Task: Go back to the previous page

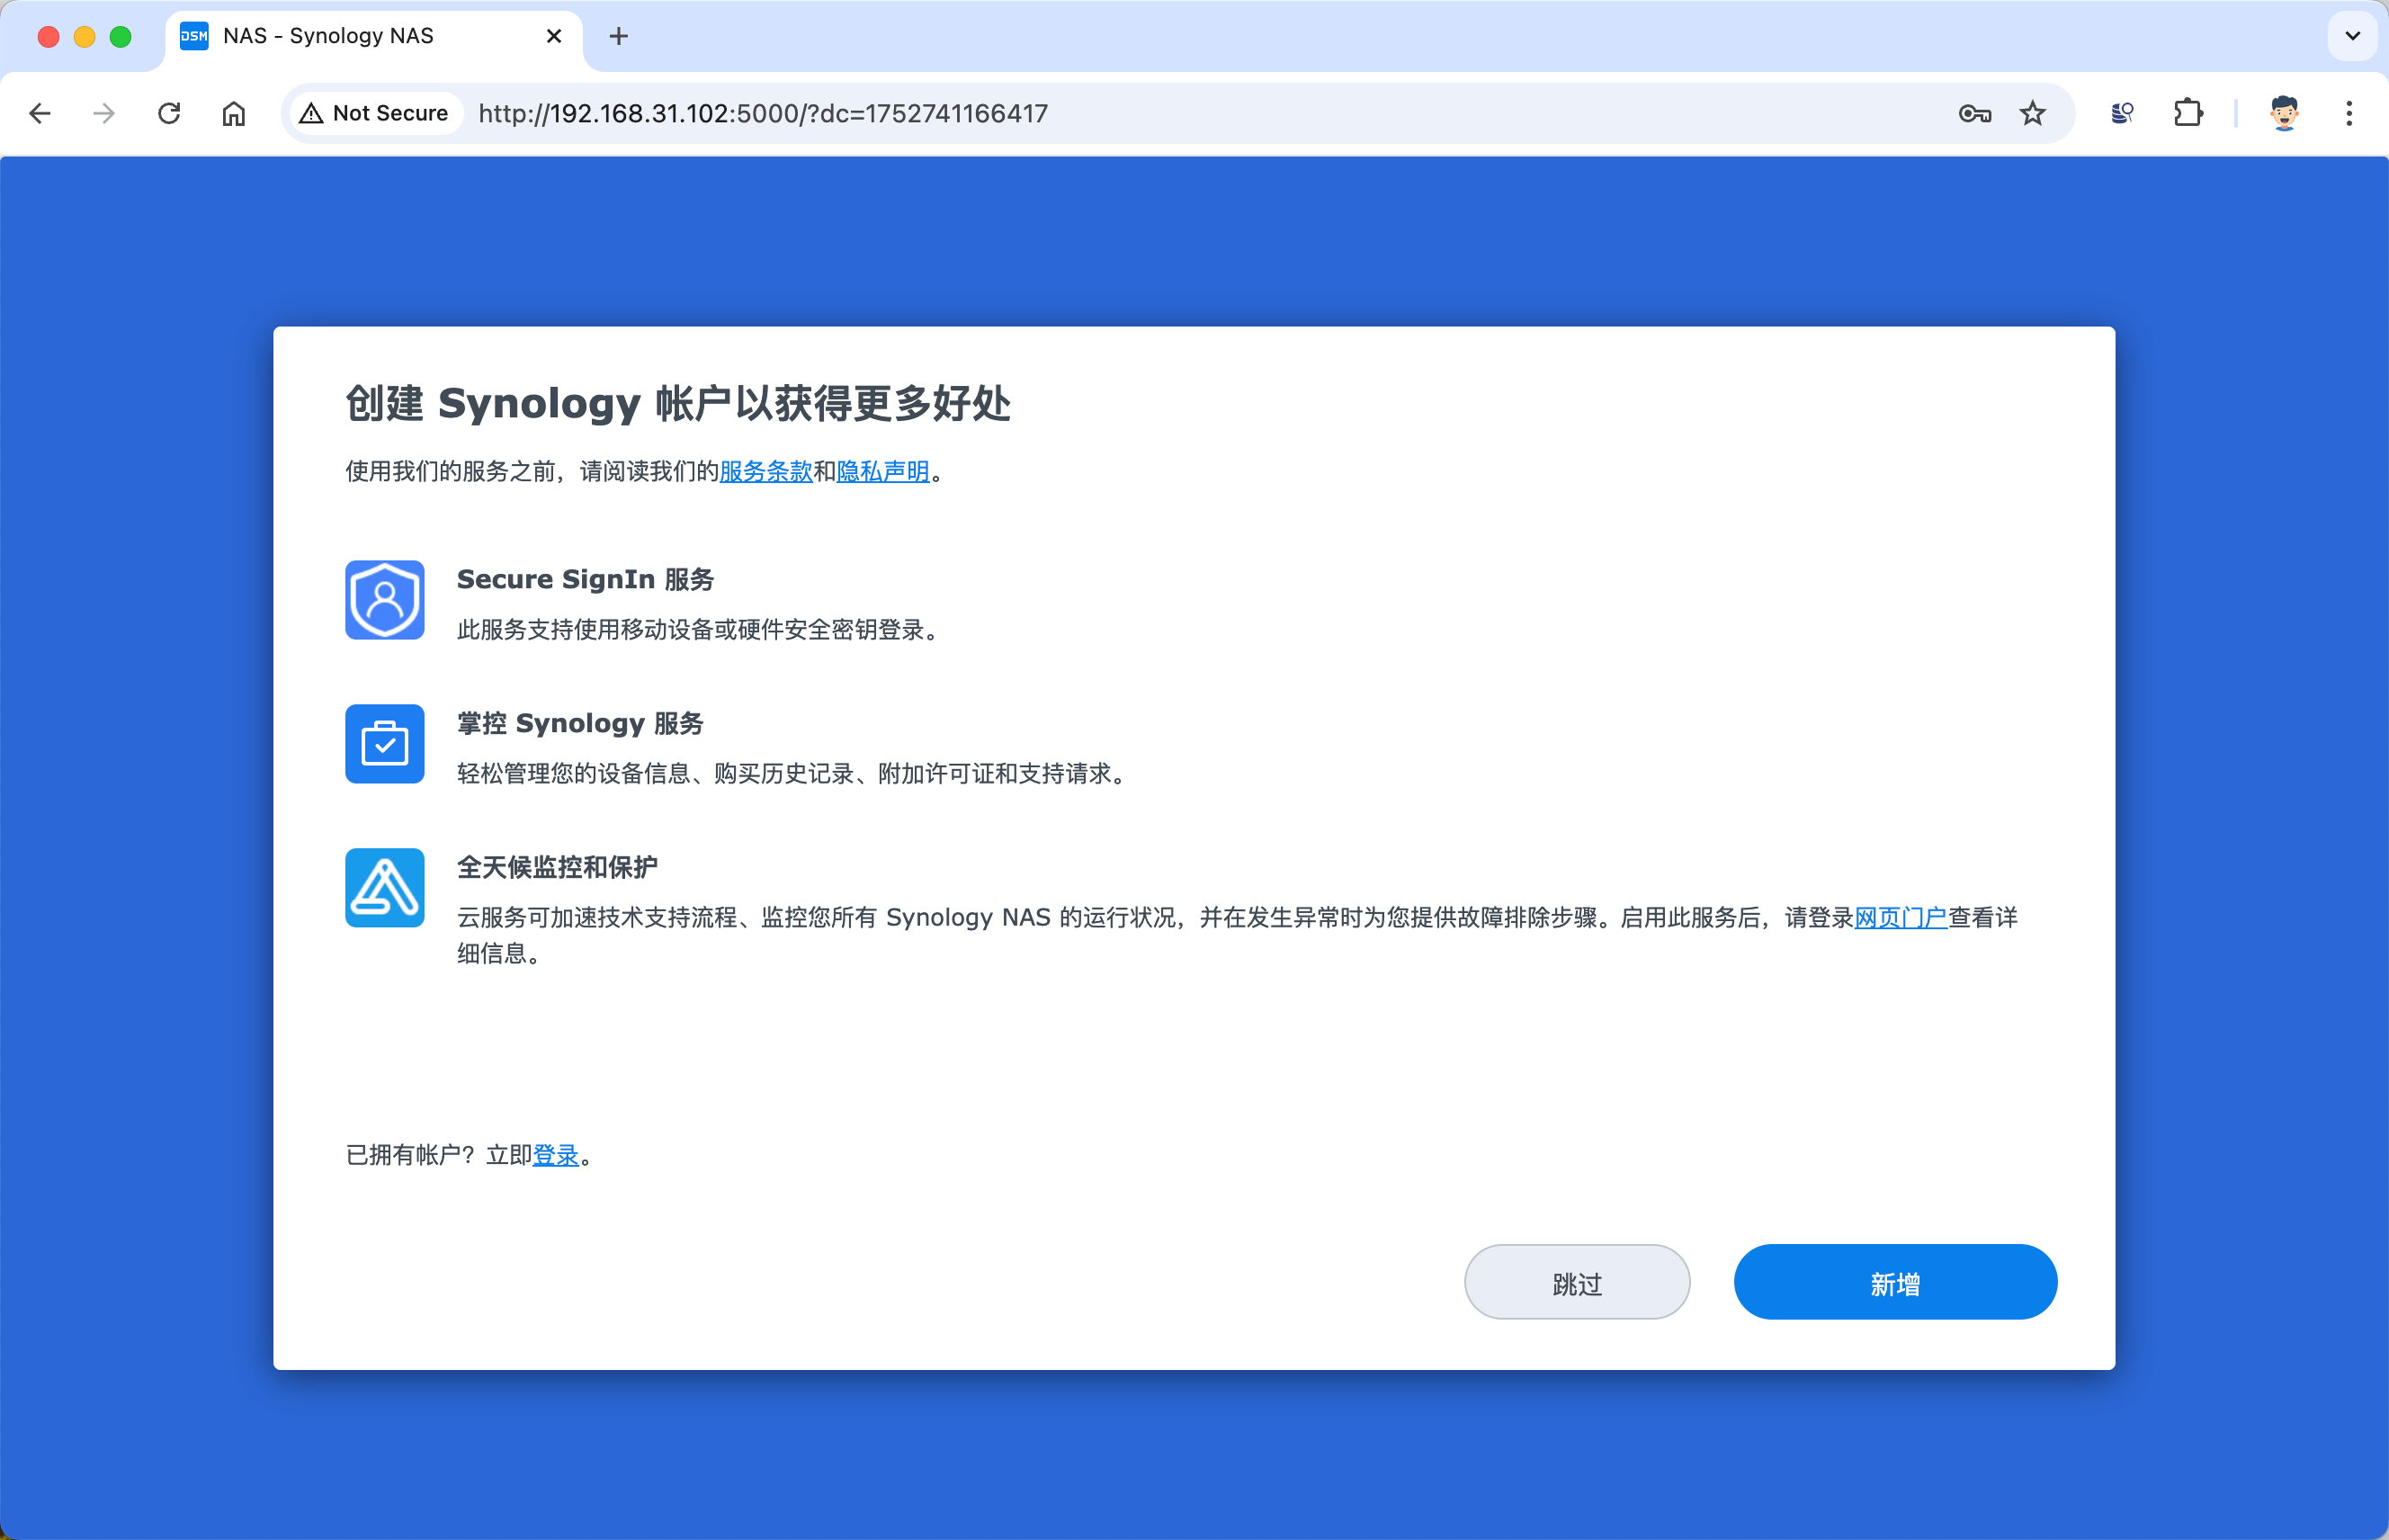Action: pyautogui.click(x=40, y=113)
